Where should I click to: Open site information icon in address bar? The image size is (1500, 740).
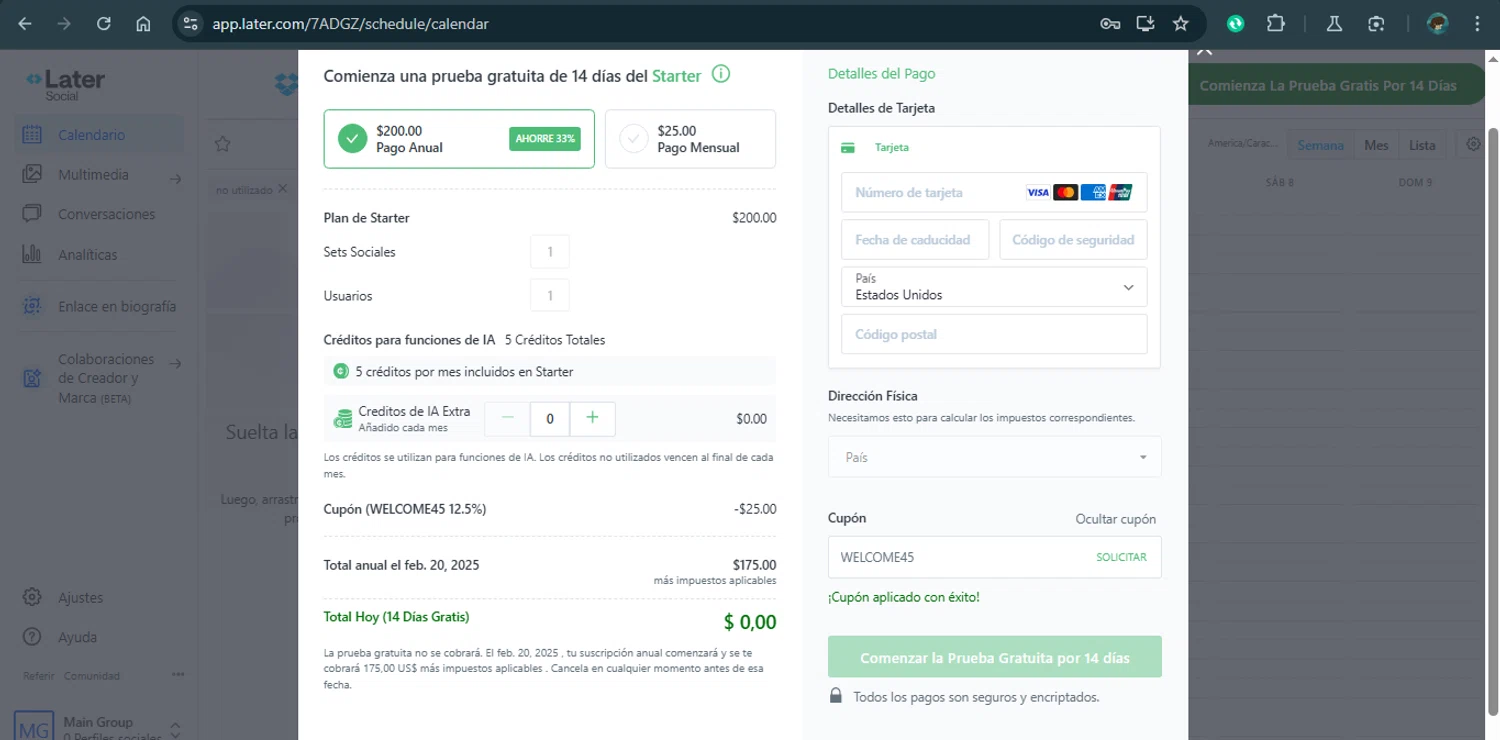[191, 23]
